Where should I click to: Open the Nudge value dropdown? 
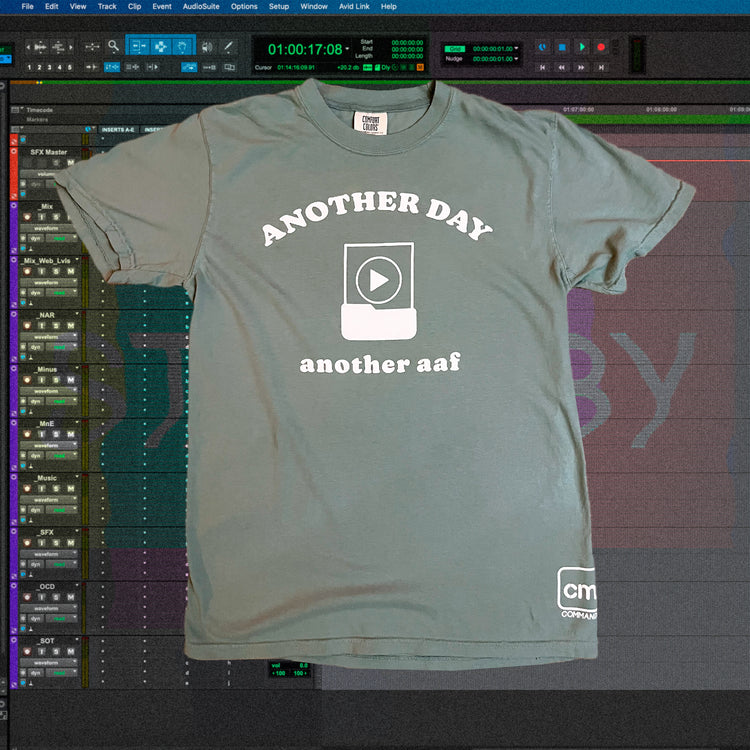[516, 59]
